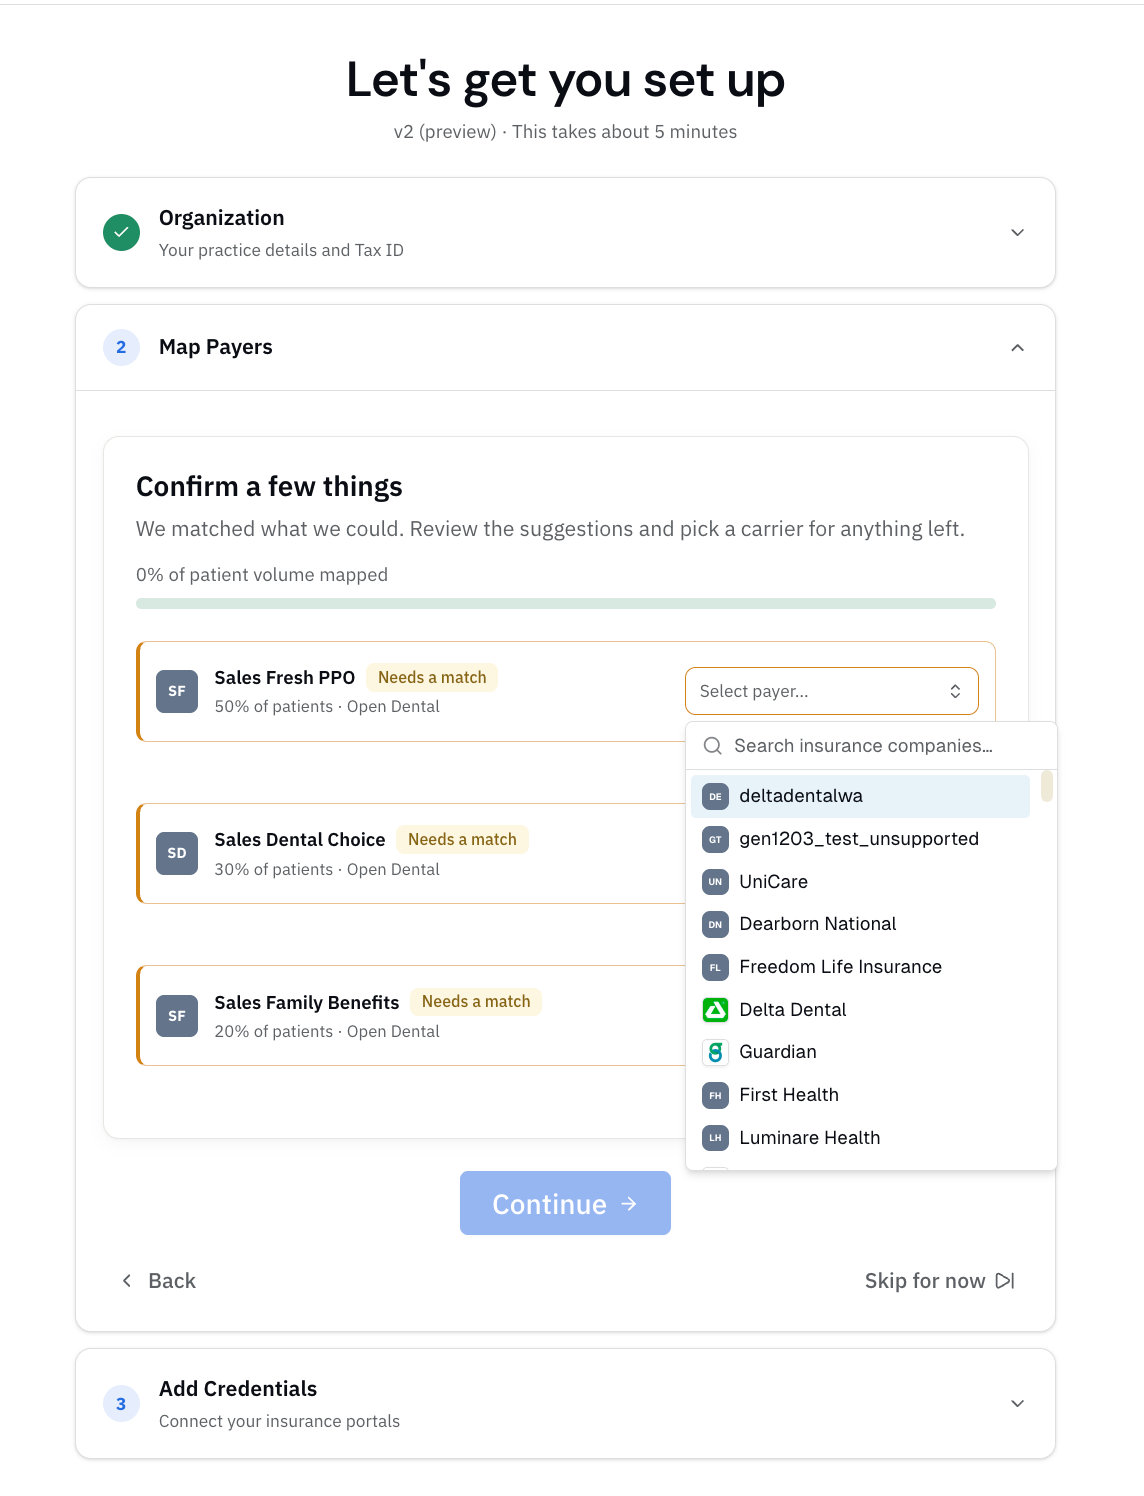
Task: Click the Guardian logo icon
Action: (715, 1052)
